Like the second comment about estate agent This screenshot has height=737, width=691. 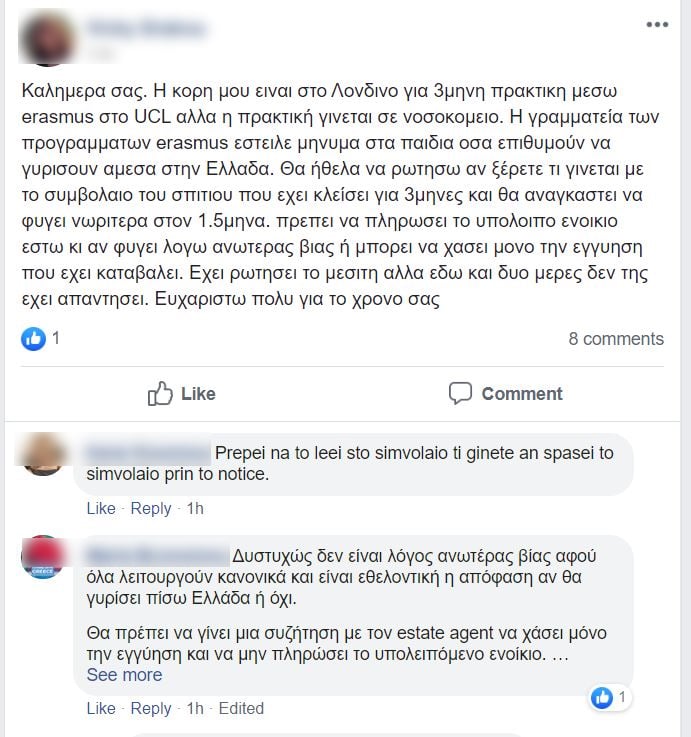point(101,708)
